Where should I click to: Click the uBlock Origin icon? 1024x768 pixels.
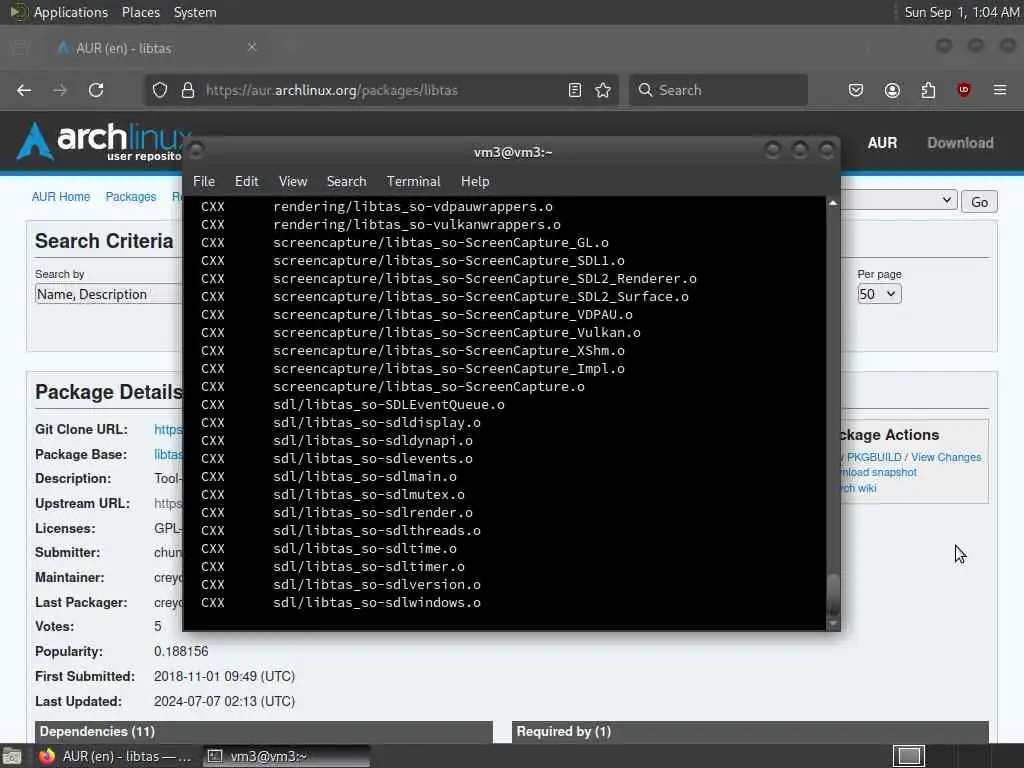point(963,90)
